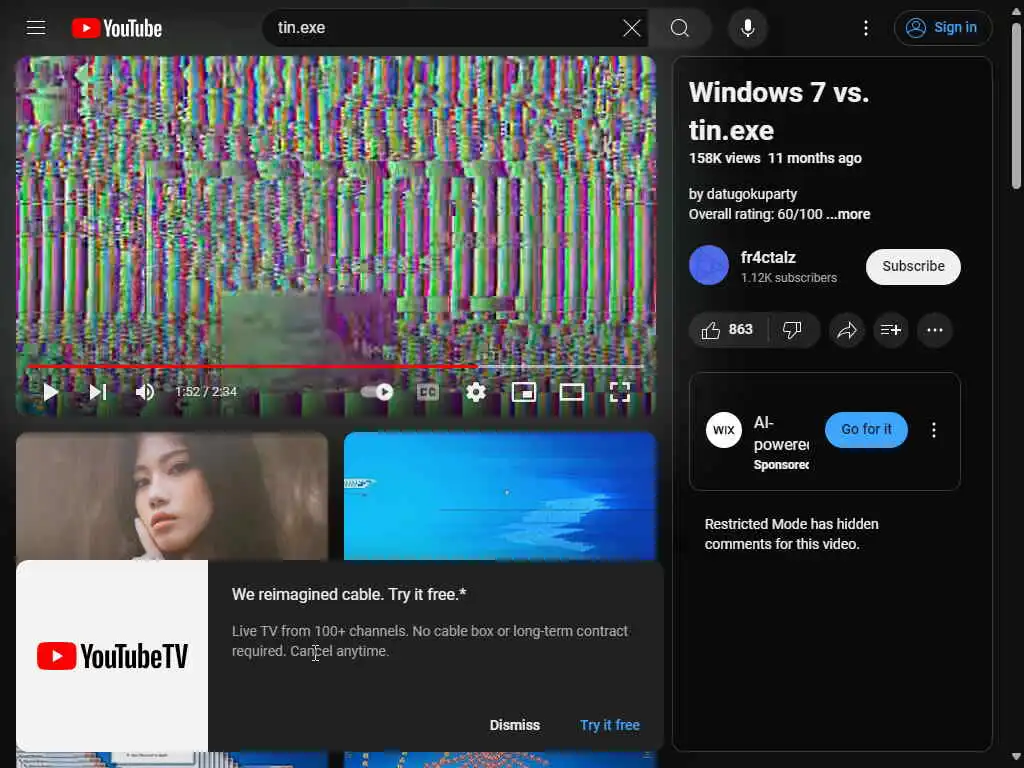Open the top-bar settings kebab menu
The image size is (1024, 768).
pos(866,28)
